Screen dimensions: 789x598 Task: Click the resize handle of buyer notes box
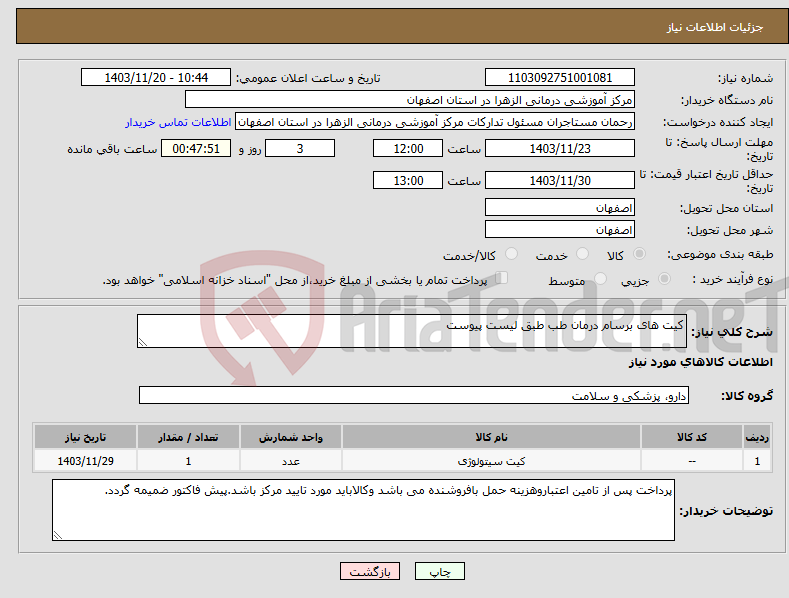[x=58, y=535]
